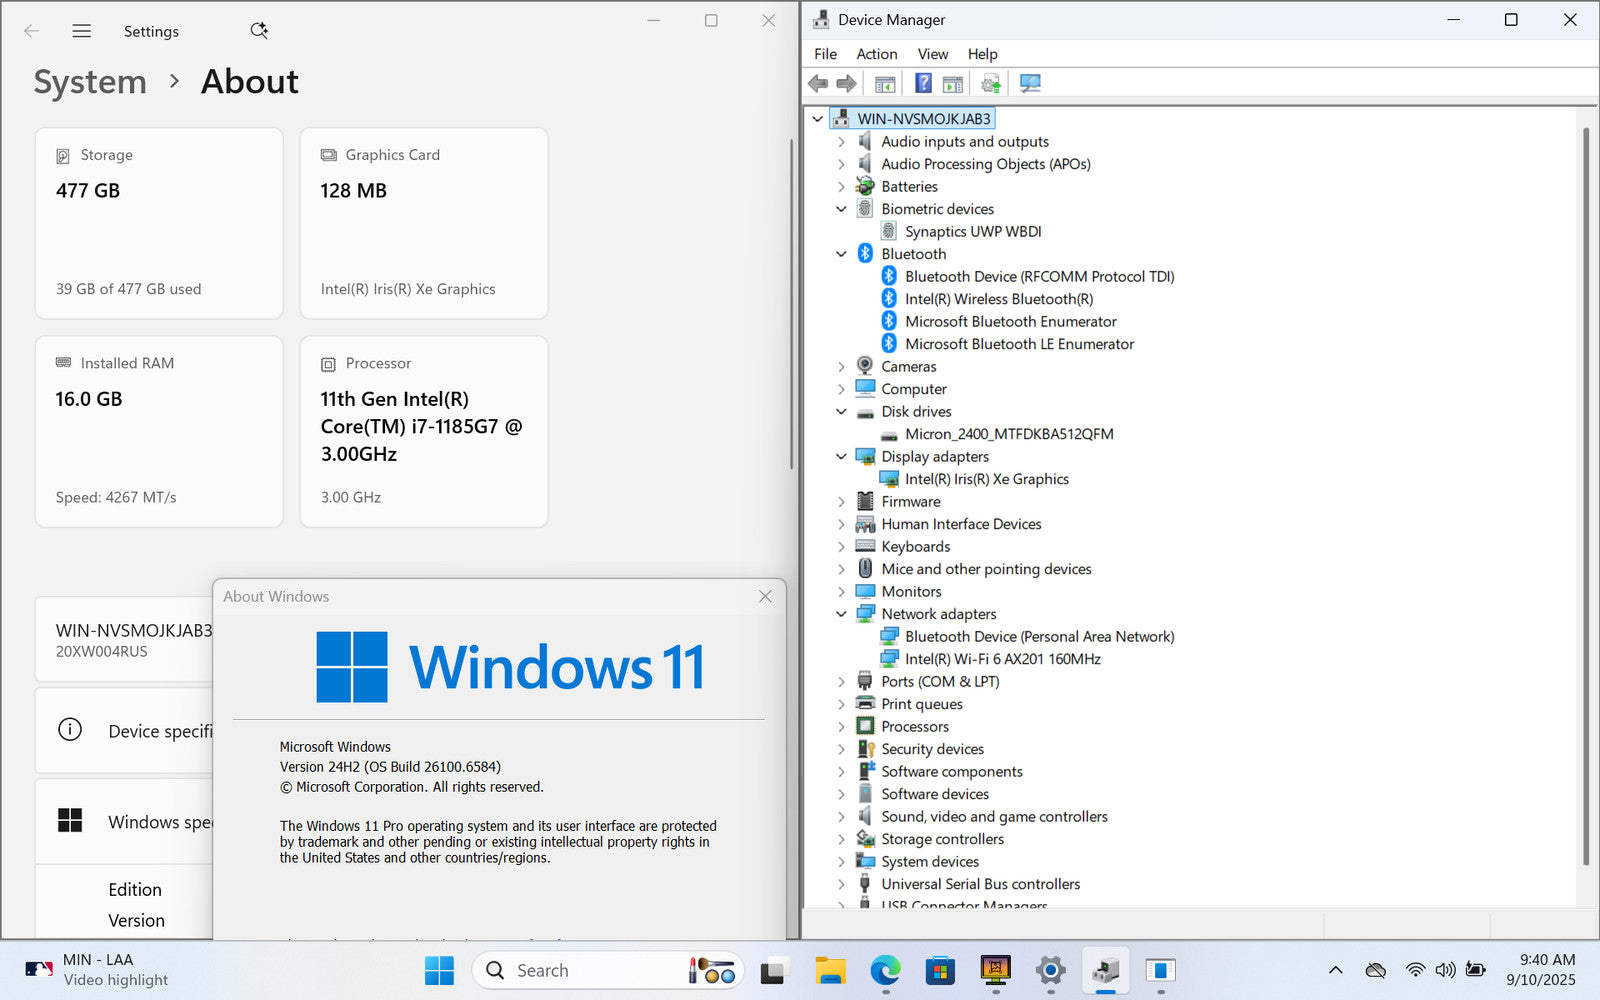Image resolution: width=1600 pixels, height=1000 pixels.
Task: Click Update device driver toolbar icon
Action: 990,83
